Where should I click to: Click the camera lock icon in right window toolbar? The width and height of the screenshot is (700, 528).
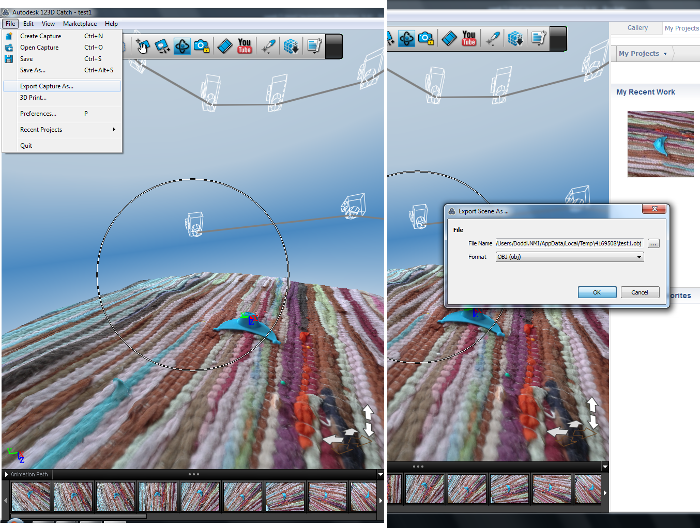[426, 39]
